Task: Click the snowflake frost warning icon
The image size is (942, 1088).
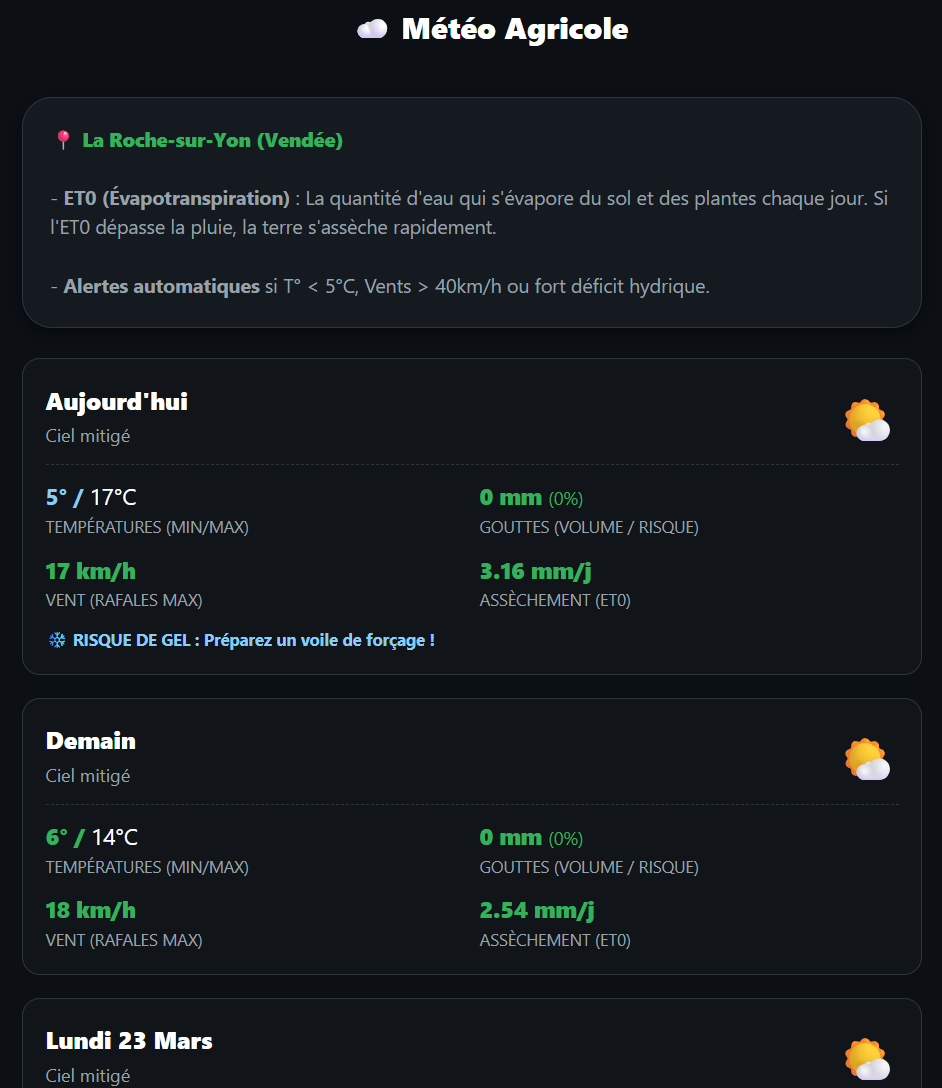Action: click(x=57, y=640)
